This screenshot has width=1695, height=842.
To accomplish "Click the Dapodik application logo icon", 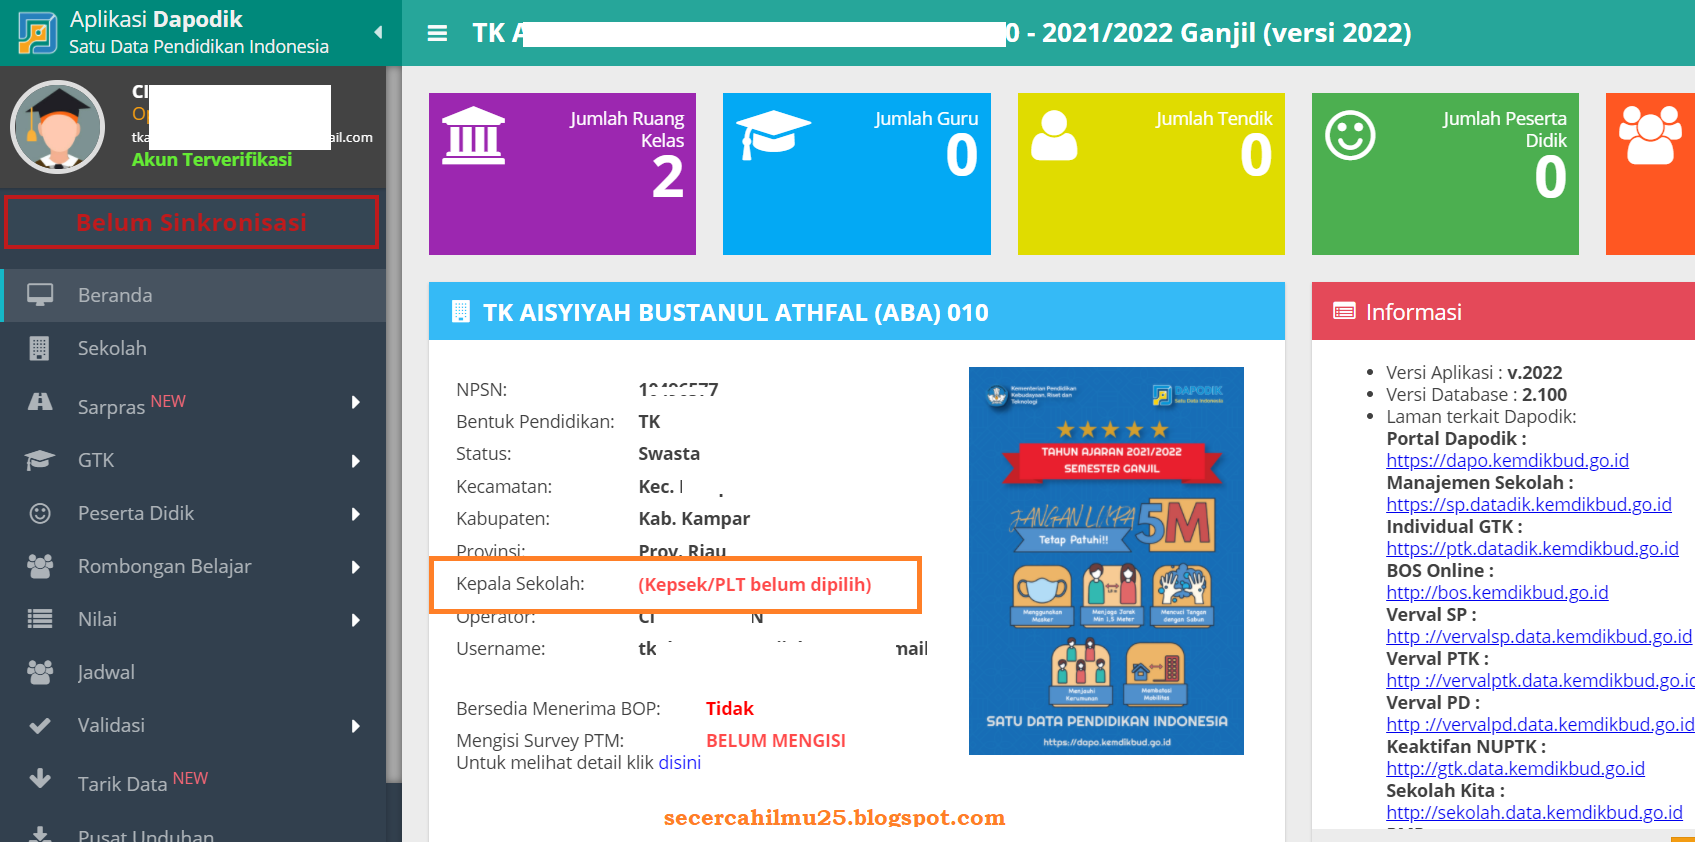I will pyautogui.click(x=38, y=33).
